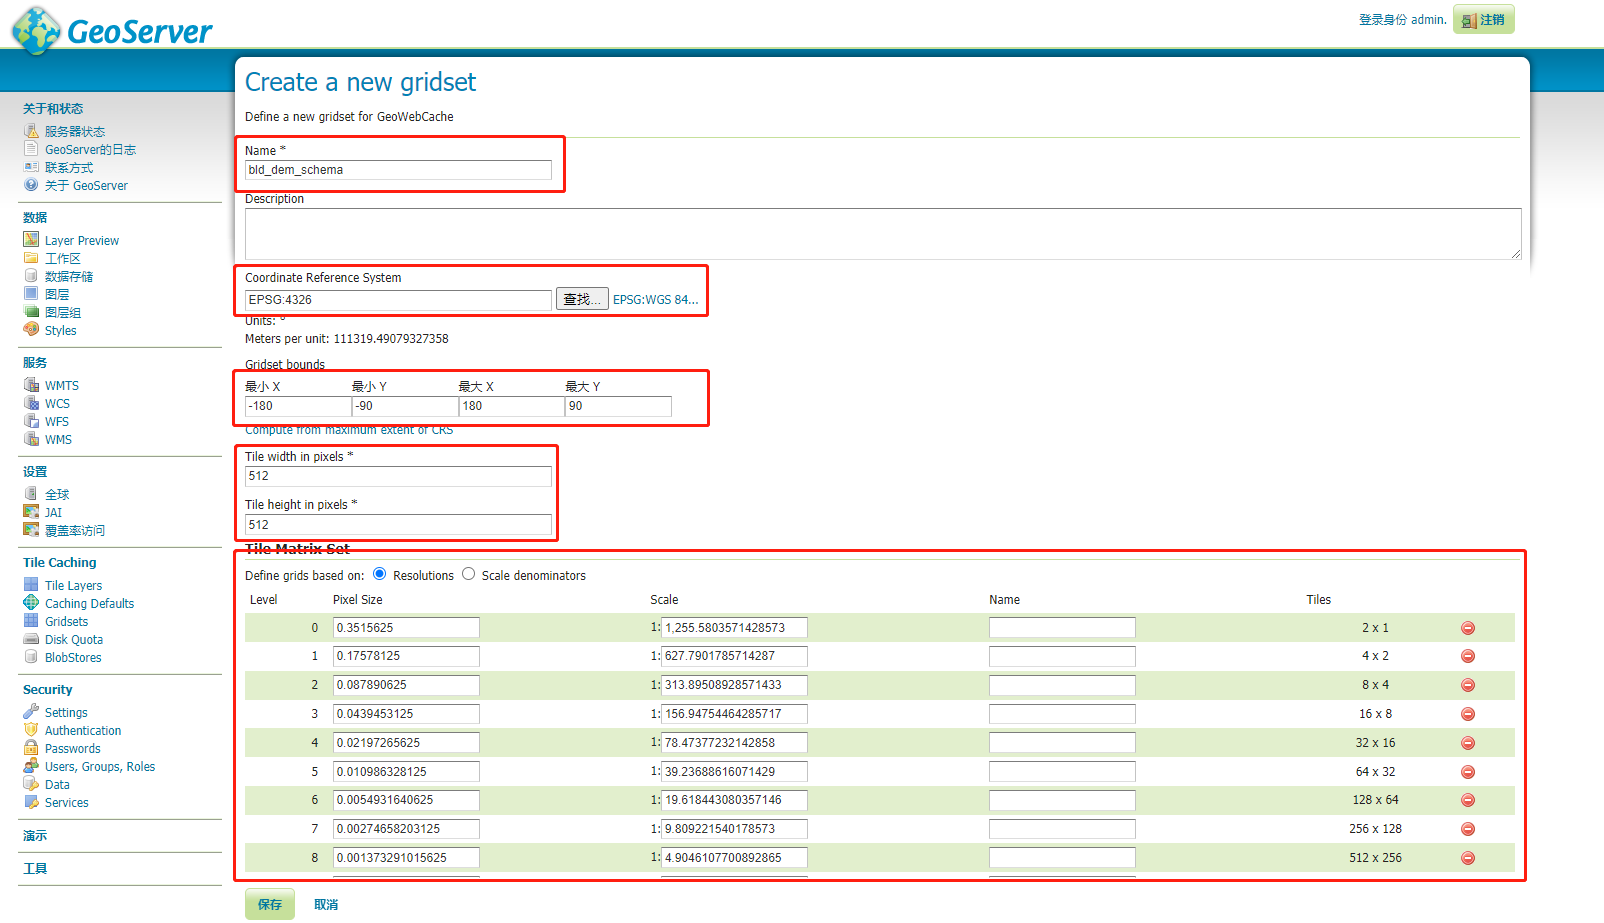Image resolution: width=1604 pixels, height=923 pixels.
Task: Click the Services link under Security
Action: [x=67, y=803]
